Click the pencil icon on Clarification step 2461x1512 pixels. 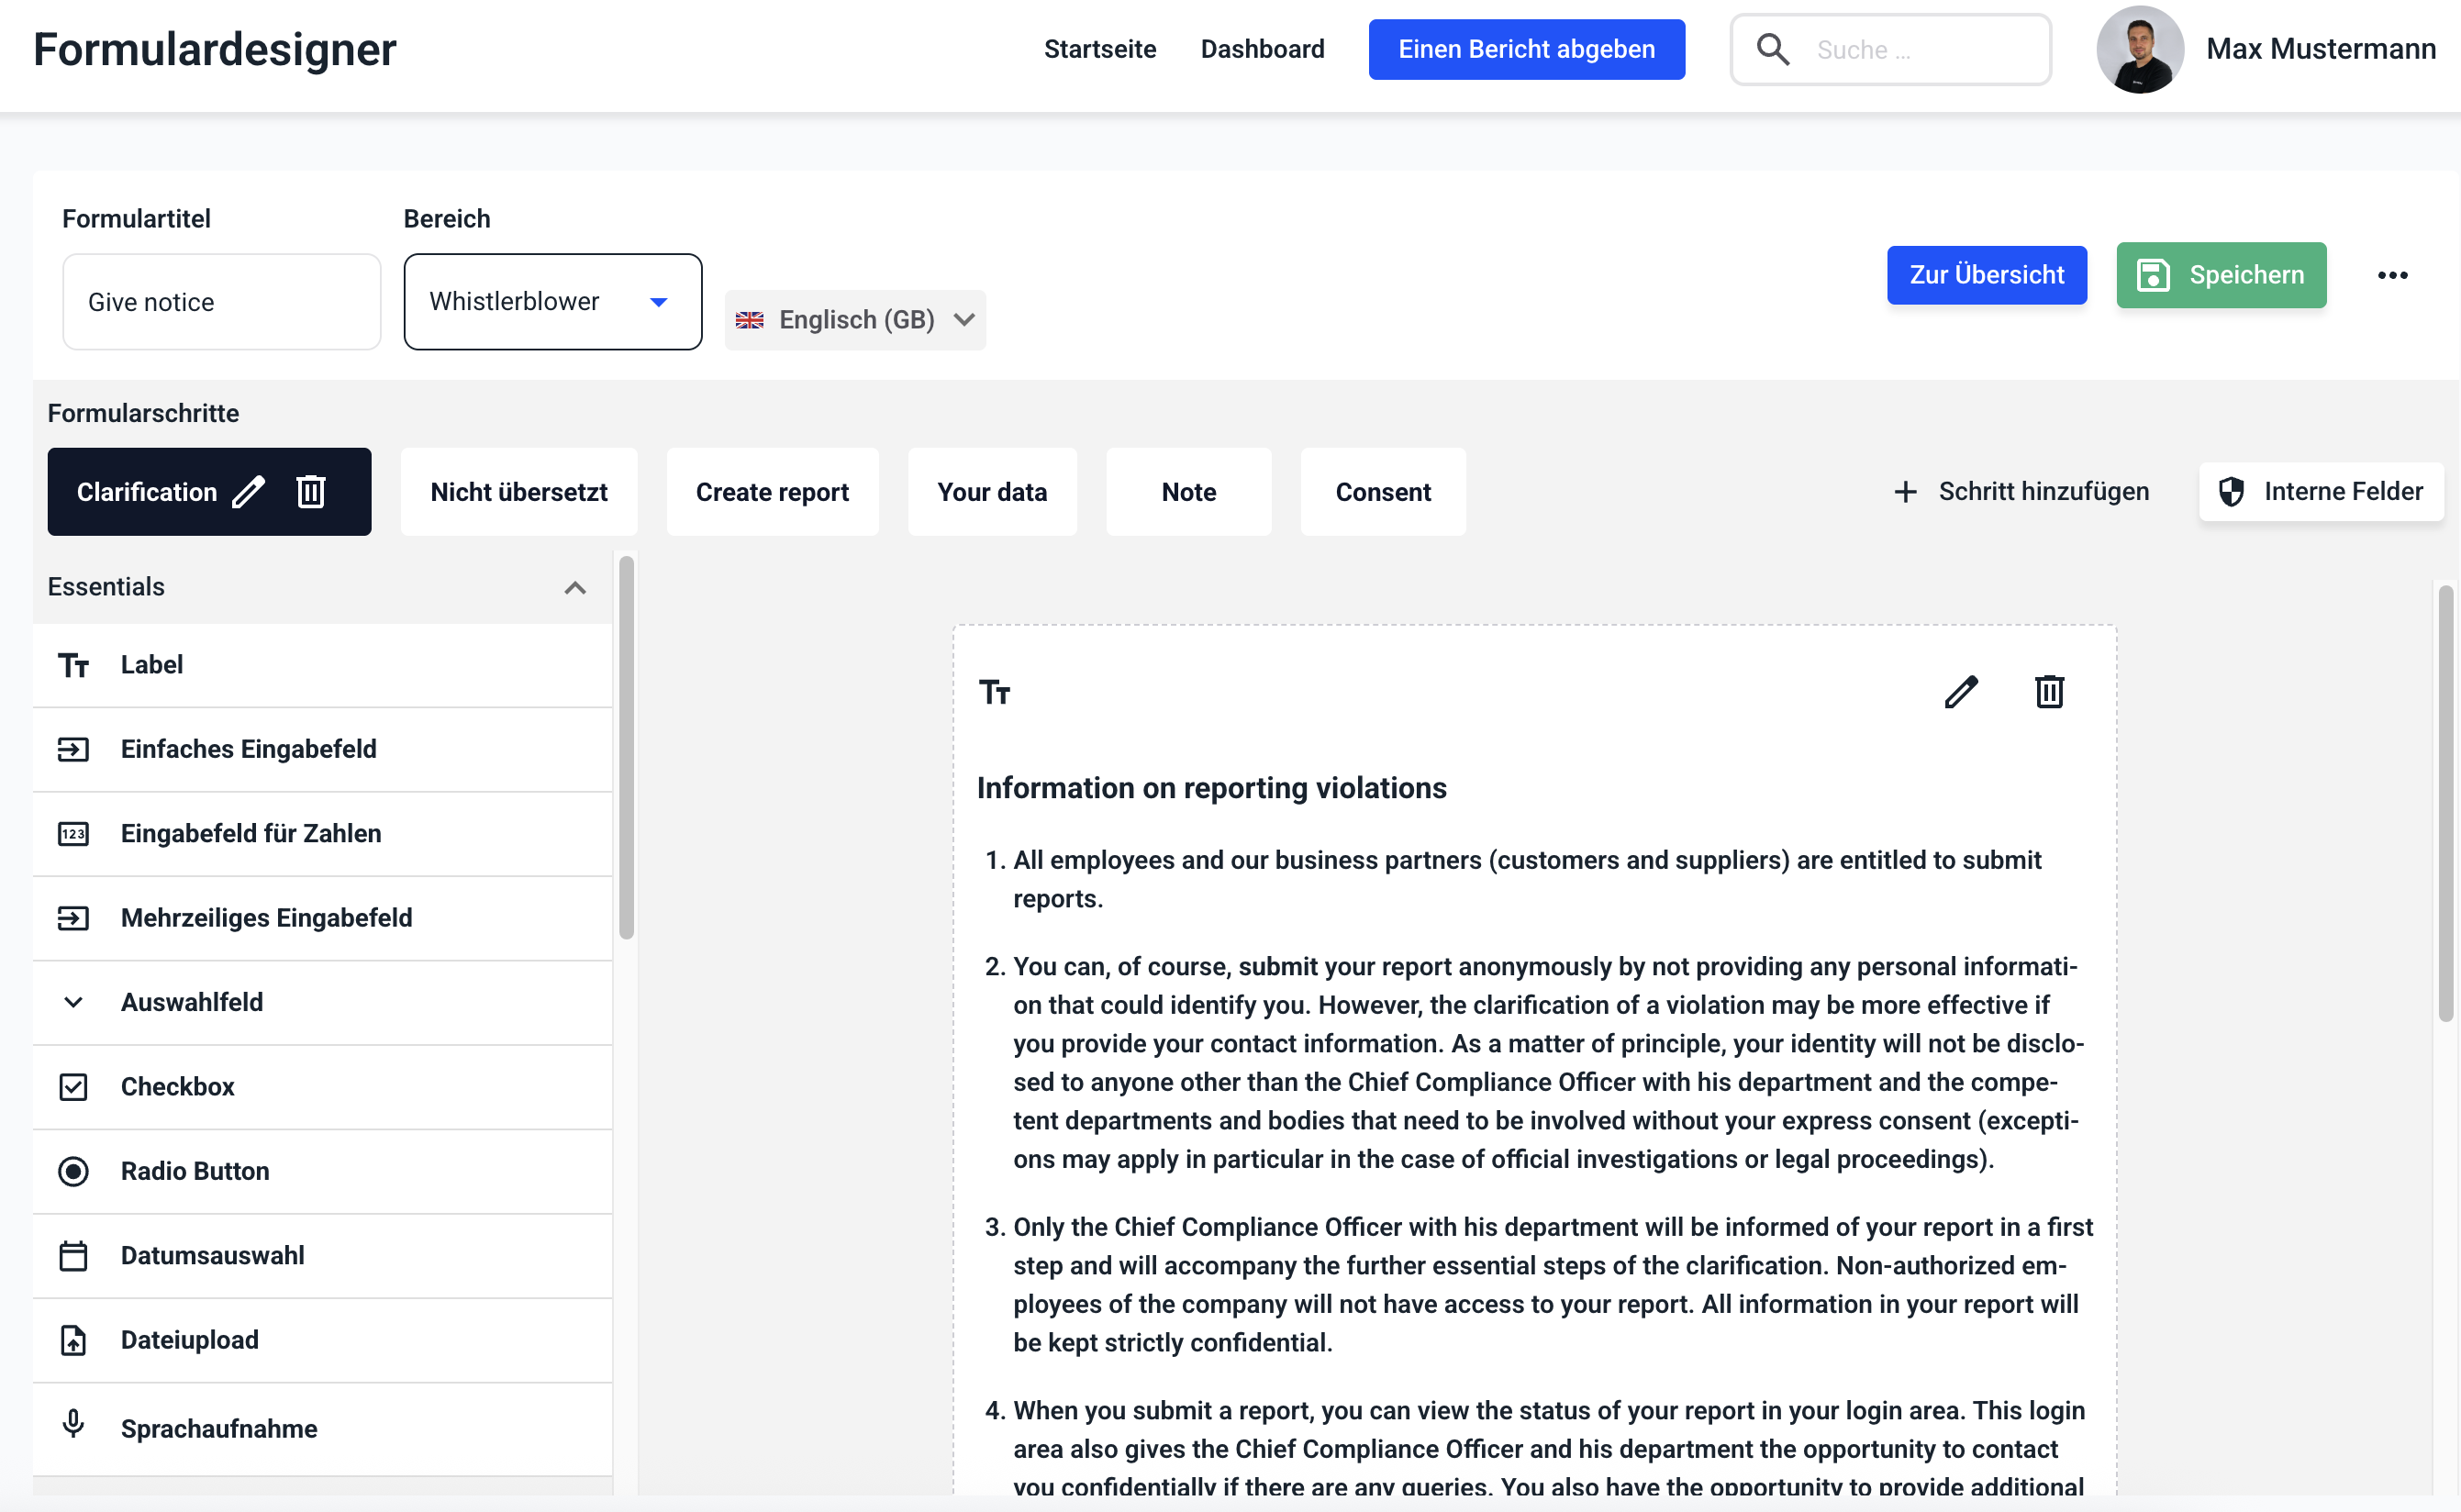click(x=248, y=492)
